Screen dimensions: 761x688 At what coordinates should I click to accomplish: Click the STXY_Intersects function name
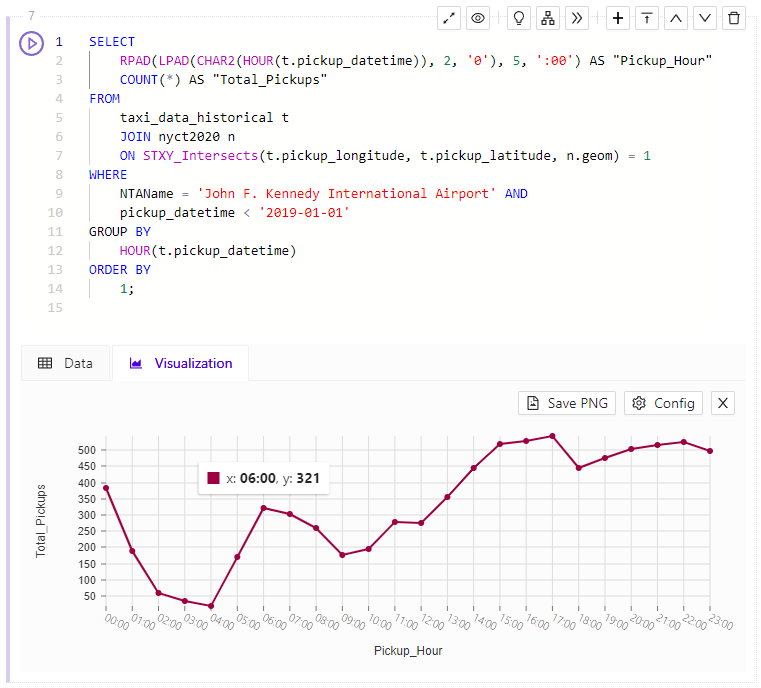pos(200,156)
